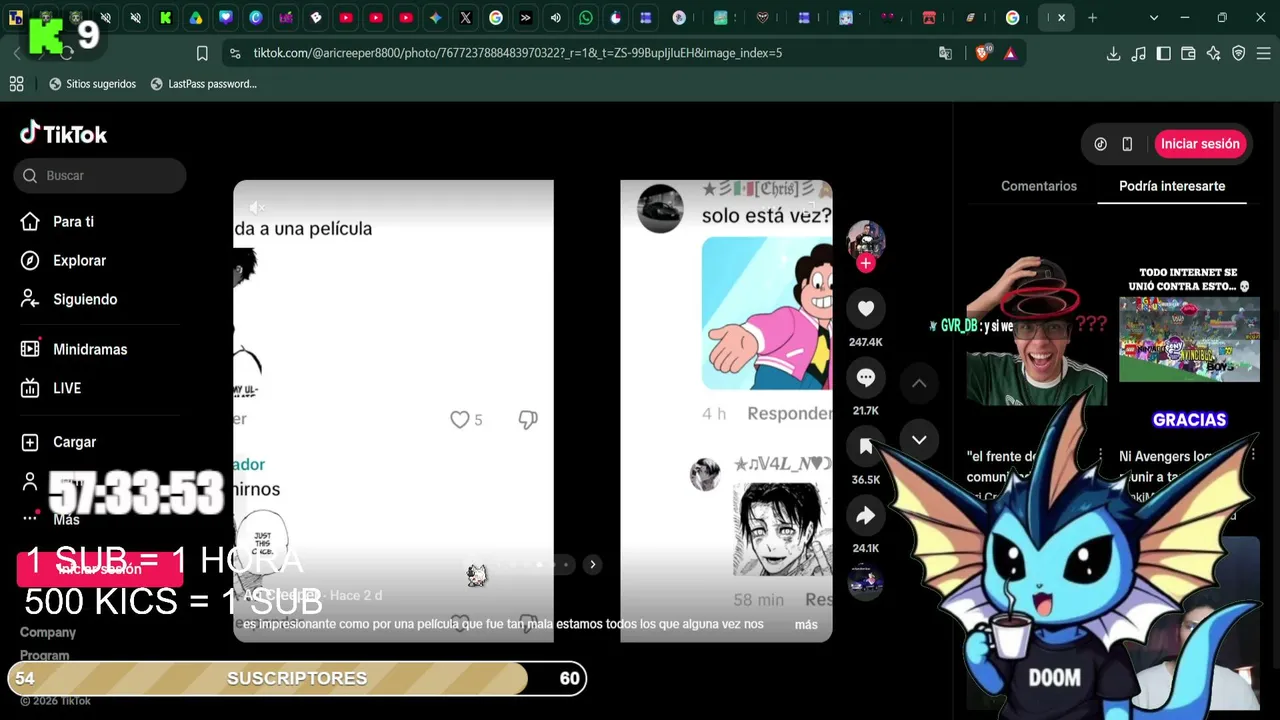Image resolution: width=1280 pixels, height=720 pixels.
Task: Open the Siguiendo feed
Action: point(85,300)
